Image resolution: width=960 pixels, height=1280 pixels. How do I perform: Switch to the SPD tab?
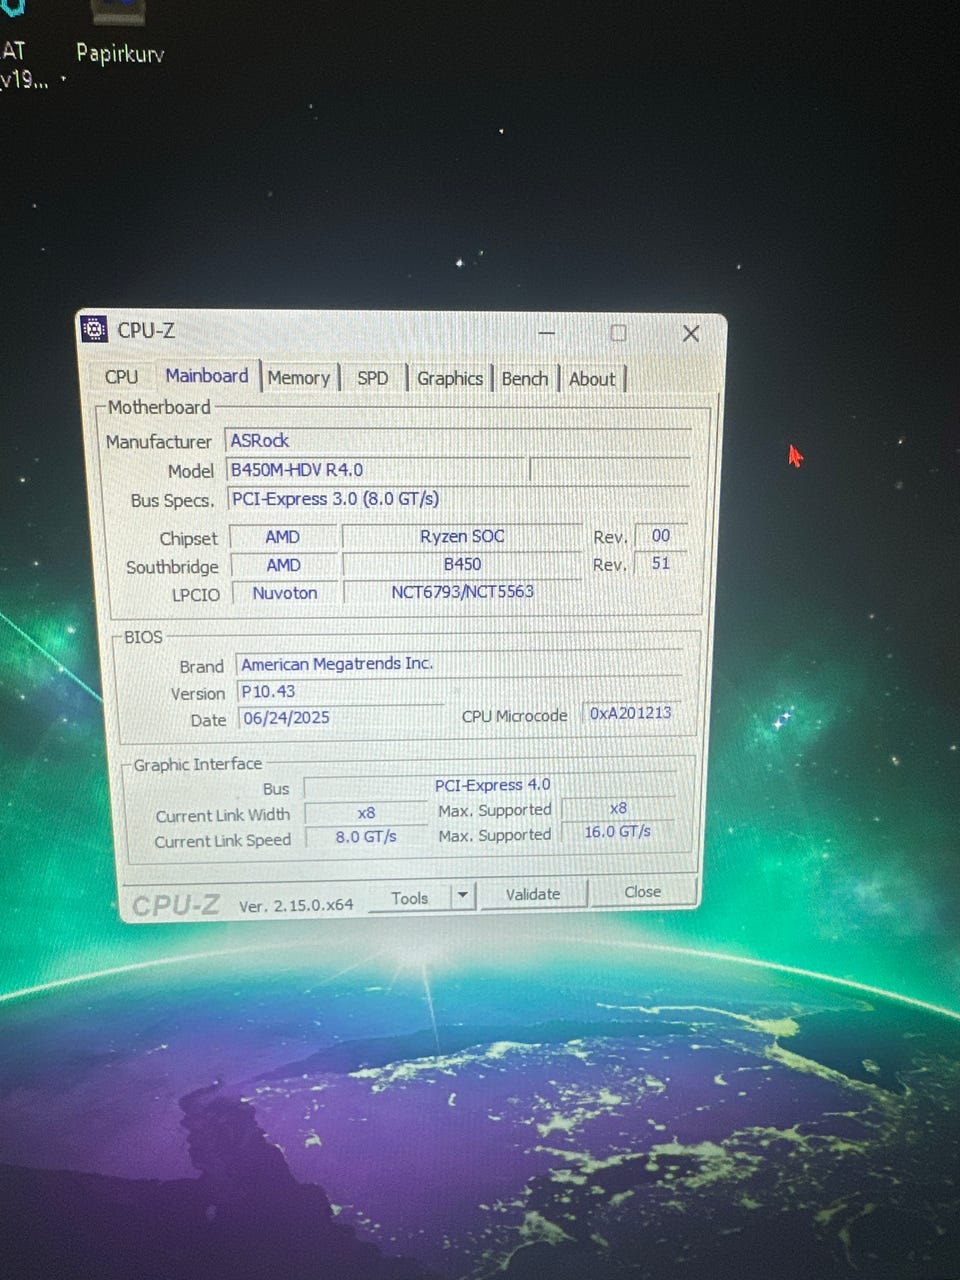coord(373,378)
